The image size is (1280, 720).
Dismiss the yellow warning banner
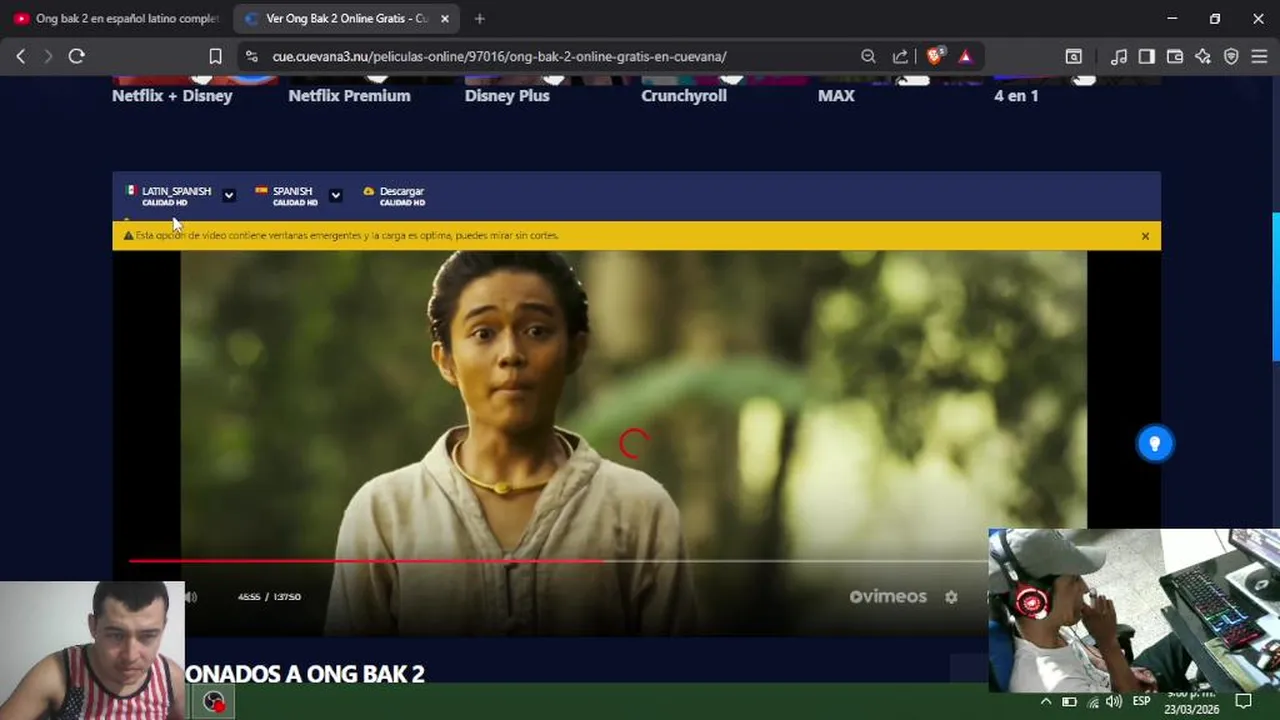click(1145, 236)
